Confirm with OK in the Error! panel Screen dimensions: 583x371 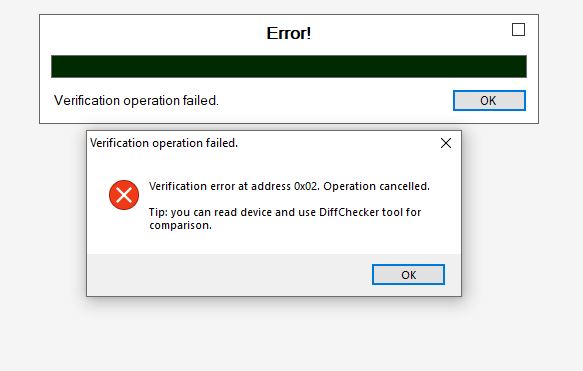489,100
